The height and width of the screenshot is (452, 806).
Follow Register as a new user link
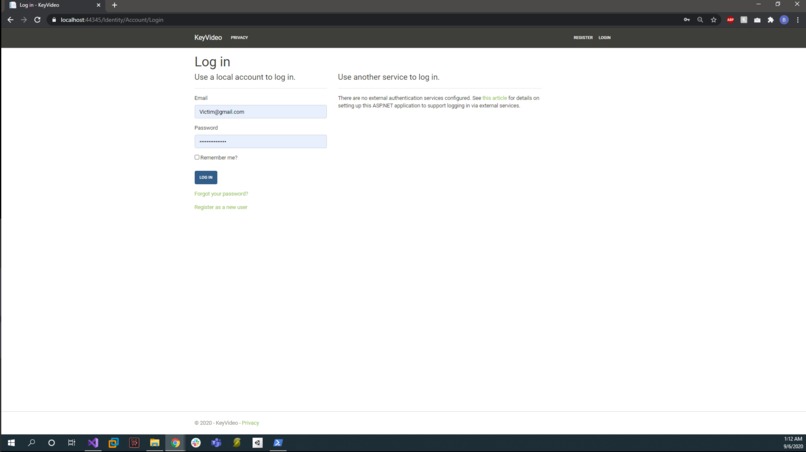click(221, 207)
